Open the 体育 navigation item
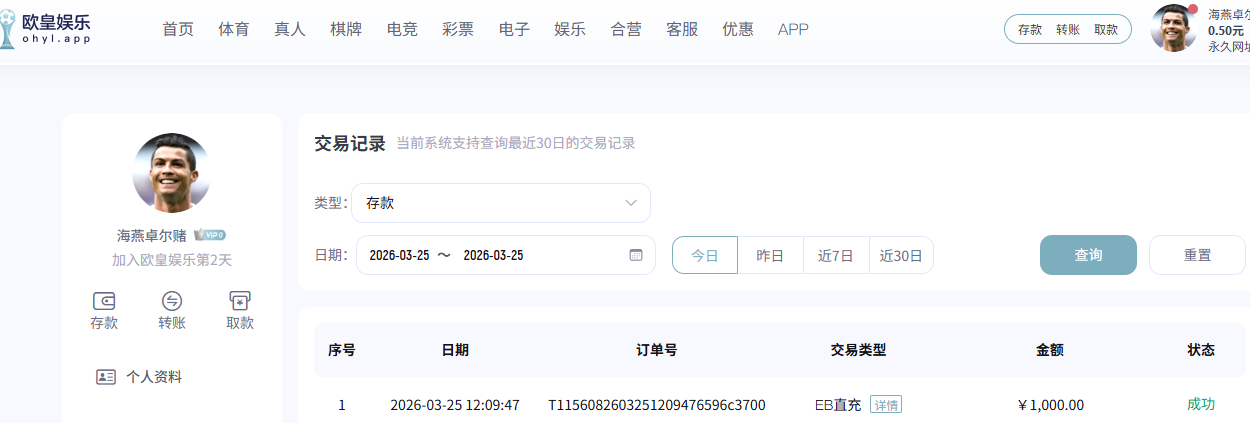Screen dimensions: 1250x423 point(234,29)
